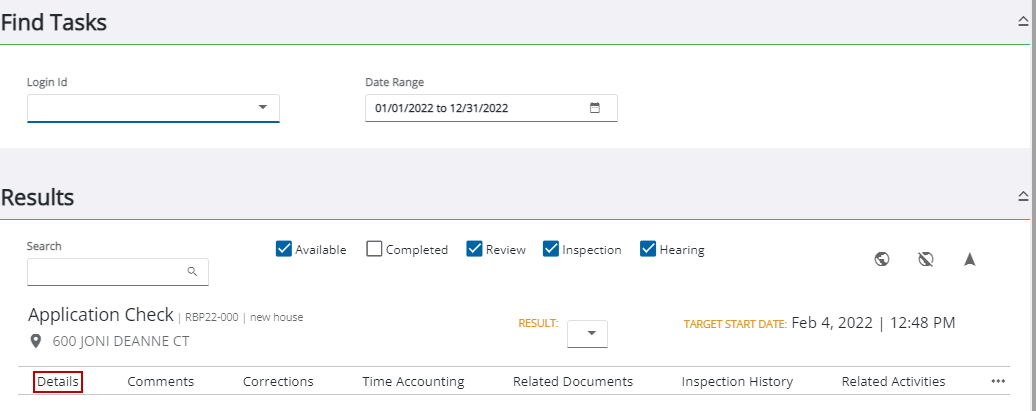Toggle the Inspection filter checkbox

[551, 249]
